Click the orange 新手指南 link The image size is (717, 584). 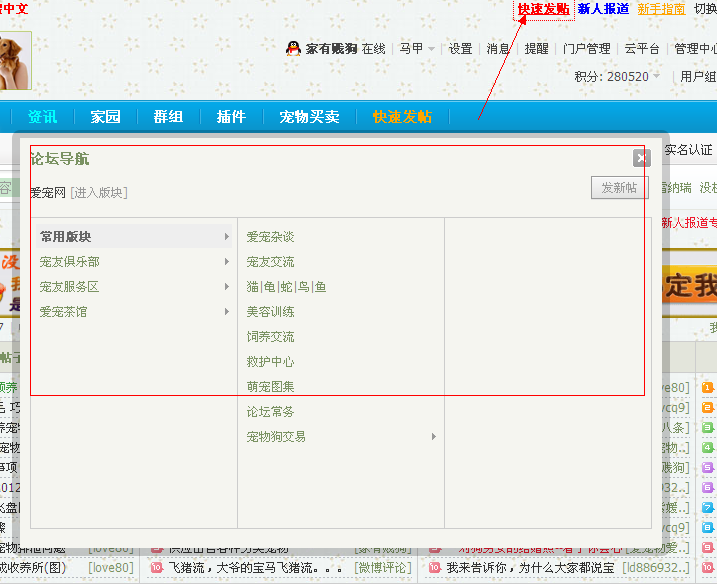[x=661, y=9]
